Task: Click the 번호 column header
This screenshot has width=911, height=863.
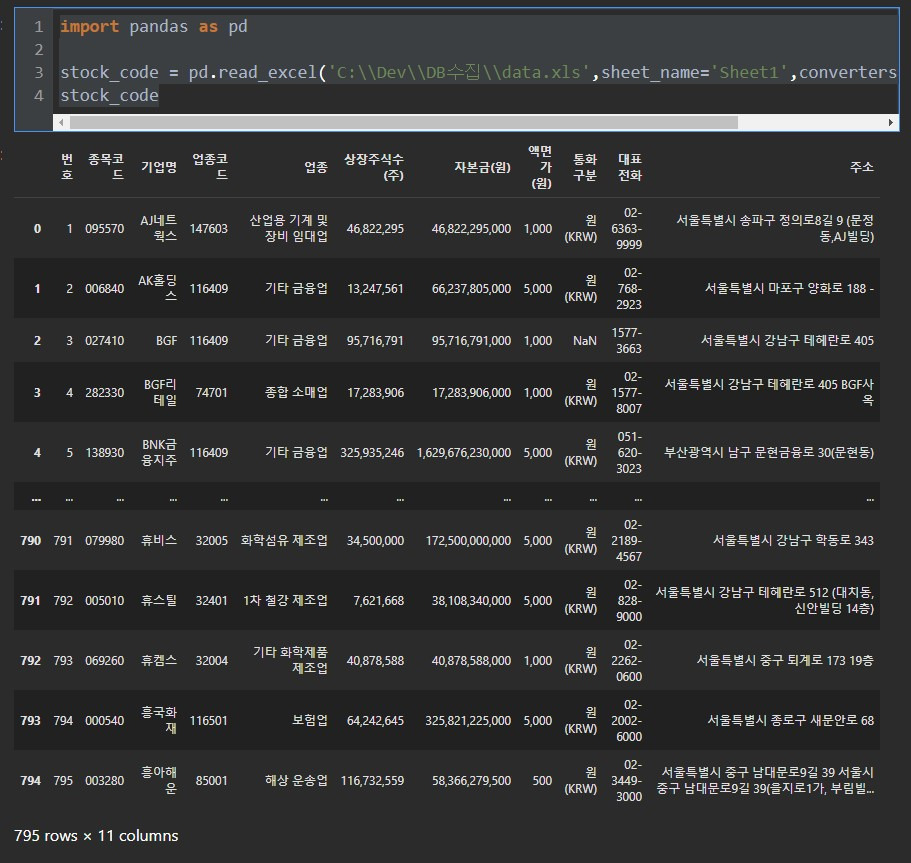Action: pyautogui.click(x=67, y=167)
